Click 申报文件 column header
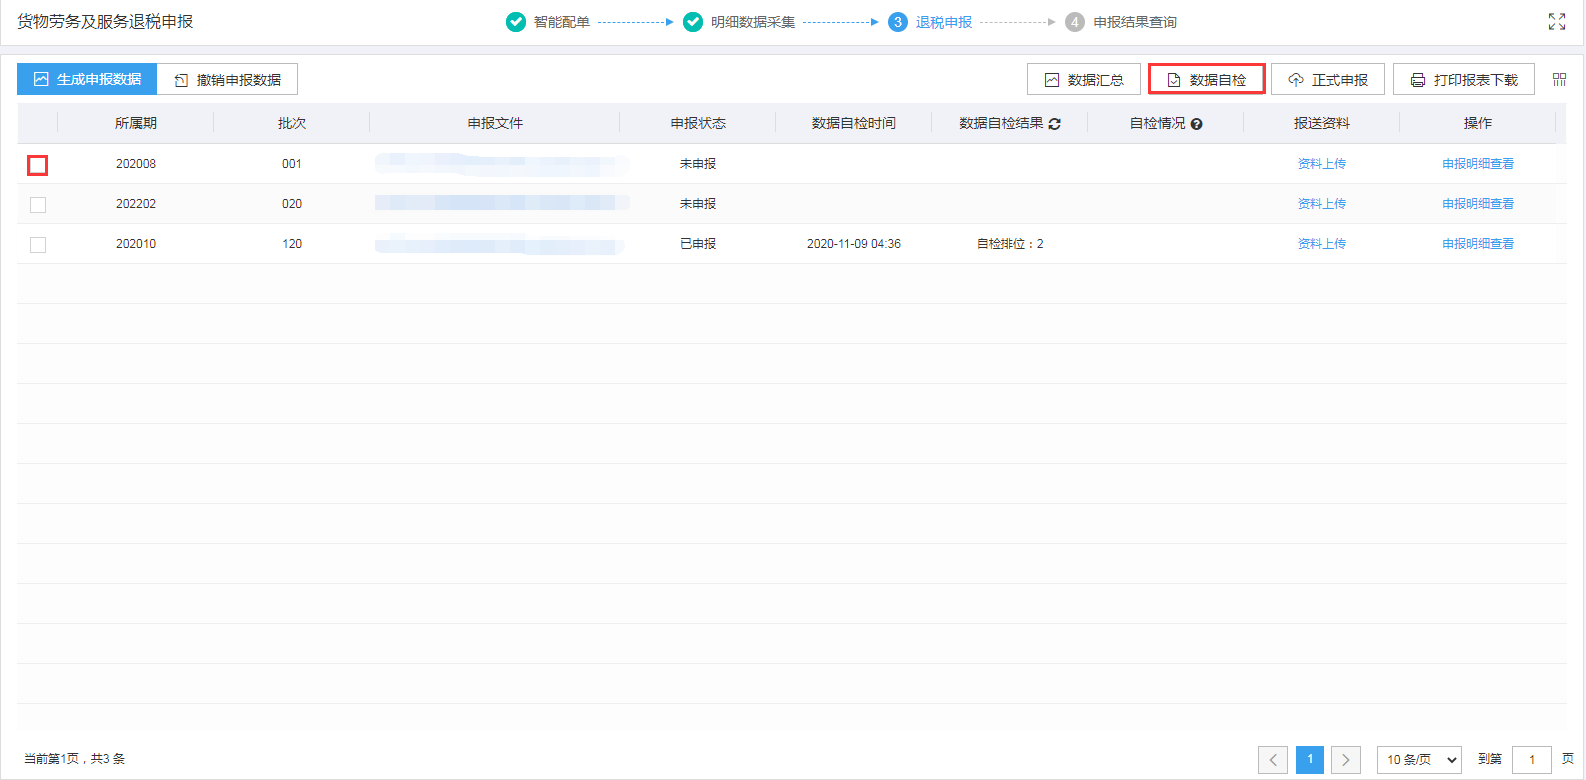 coord(495,123)
